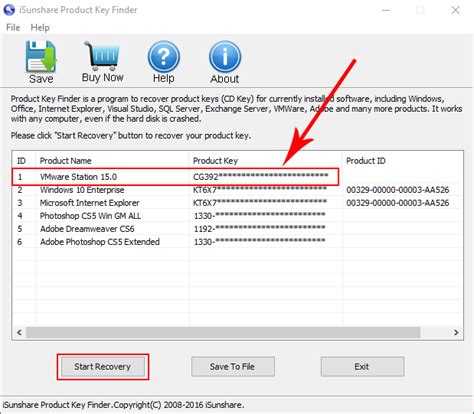Click the horizontal scrollbar left arrow
The image size is (474, 414).
point(19,332)
